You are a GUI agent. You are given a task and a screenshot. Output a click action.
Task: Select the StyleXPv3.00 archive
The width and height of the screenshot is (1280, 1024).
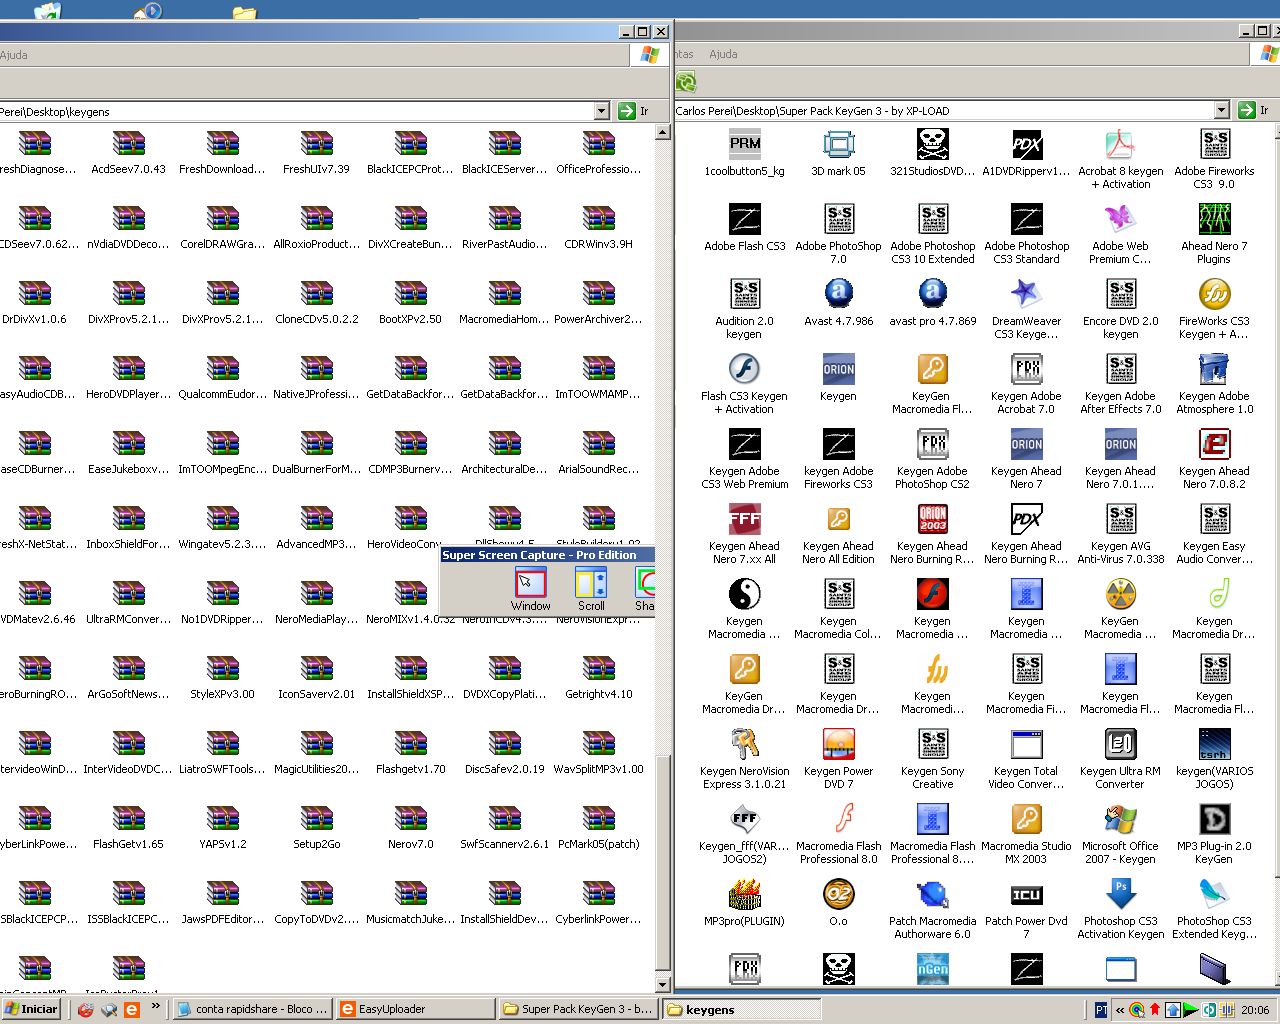click(x=223, y=669)
